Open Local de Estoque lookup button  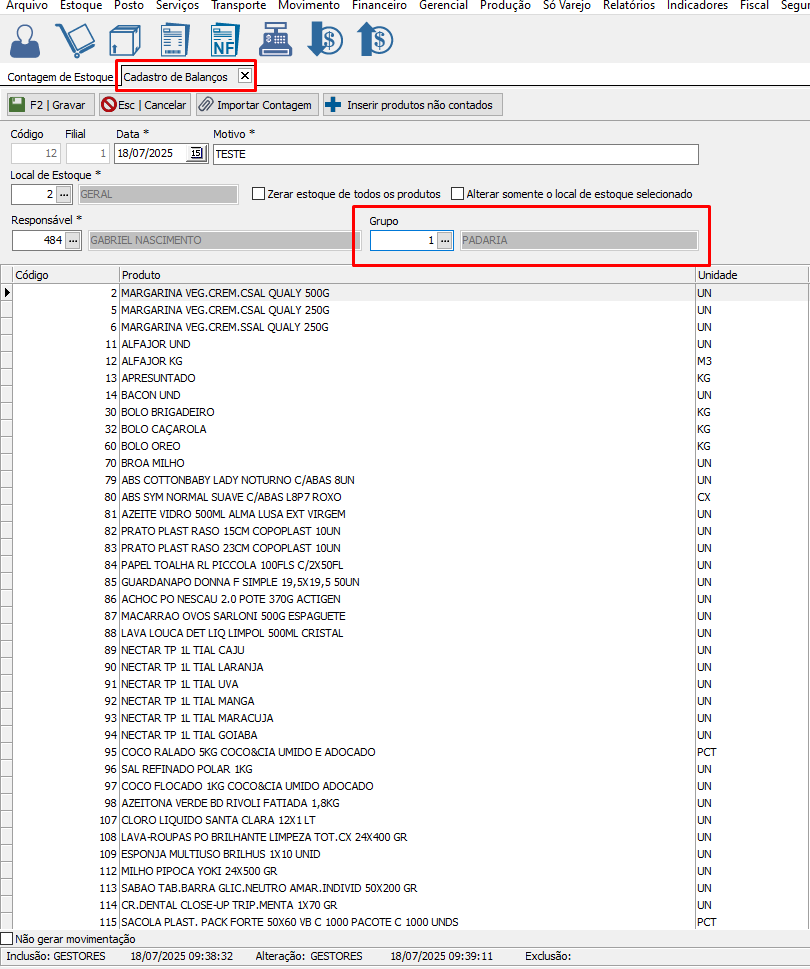(x=64, y=194)
